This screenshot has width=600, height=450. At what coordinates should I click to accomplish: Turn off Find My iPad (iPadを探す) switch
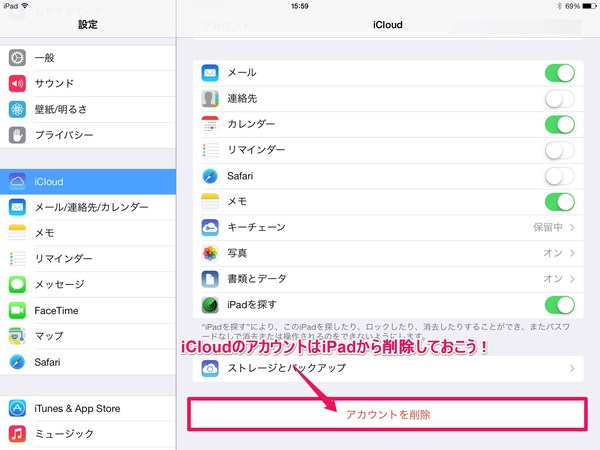pos(559,305)
